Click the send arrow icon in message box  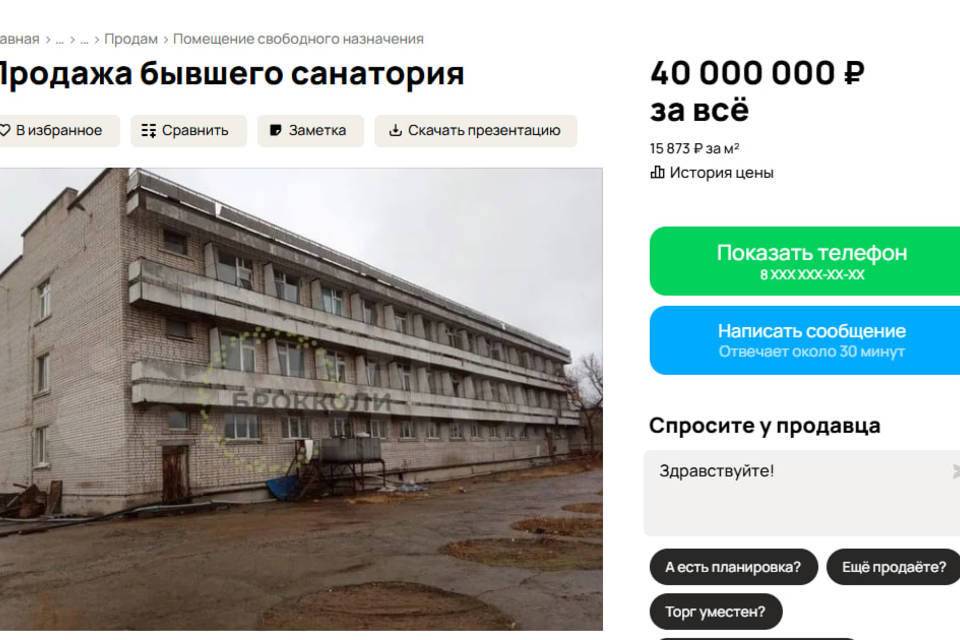click(x=956, y=471)
